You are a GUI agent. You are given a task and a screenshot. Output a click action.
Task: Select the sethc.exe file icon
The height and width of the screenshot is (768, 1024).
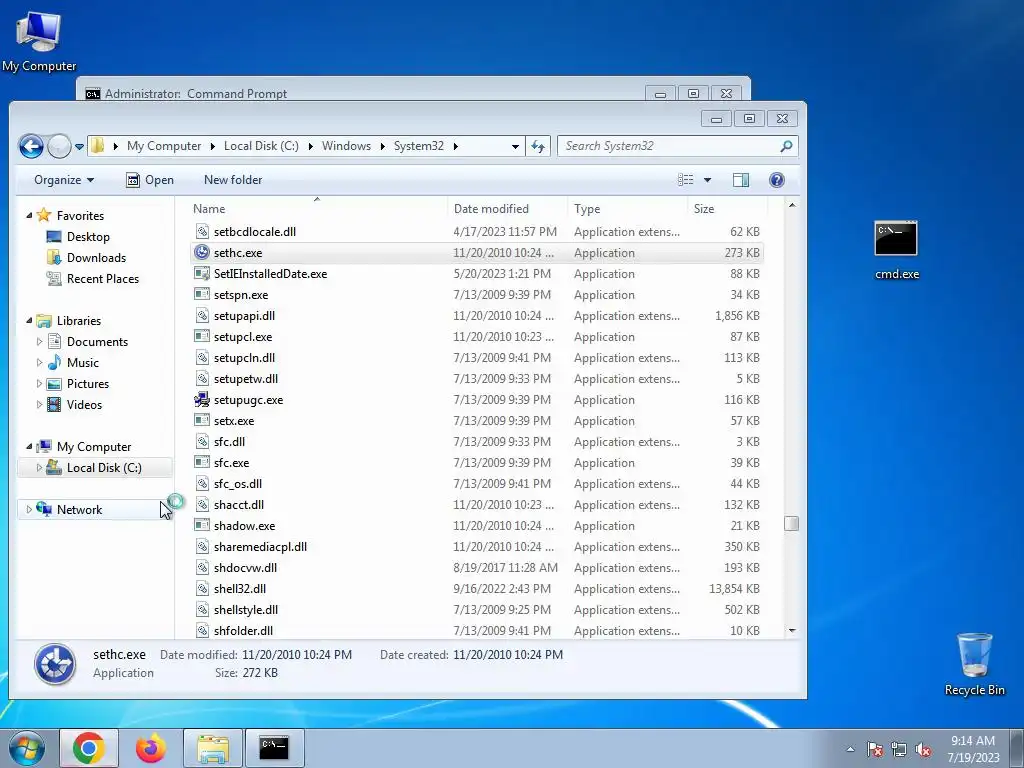(202, 253)
